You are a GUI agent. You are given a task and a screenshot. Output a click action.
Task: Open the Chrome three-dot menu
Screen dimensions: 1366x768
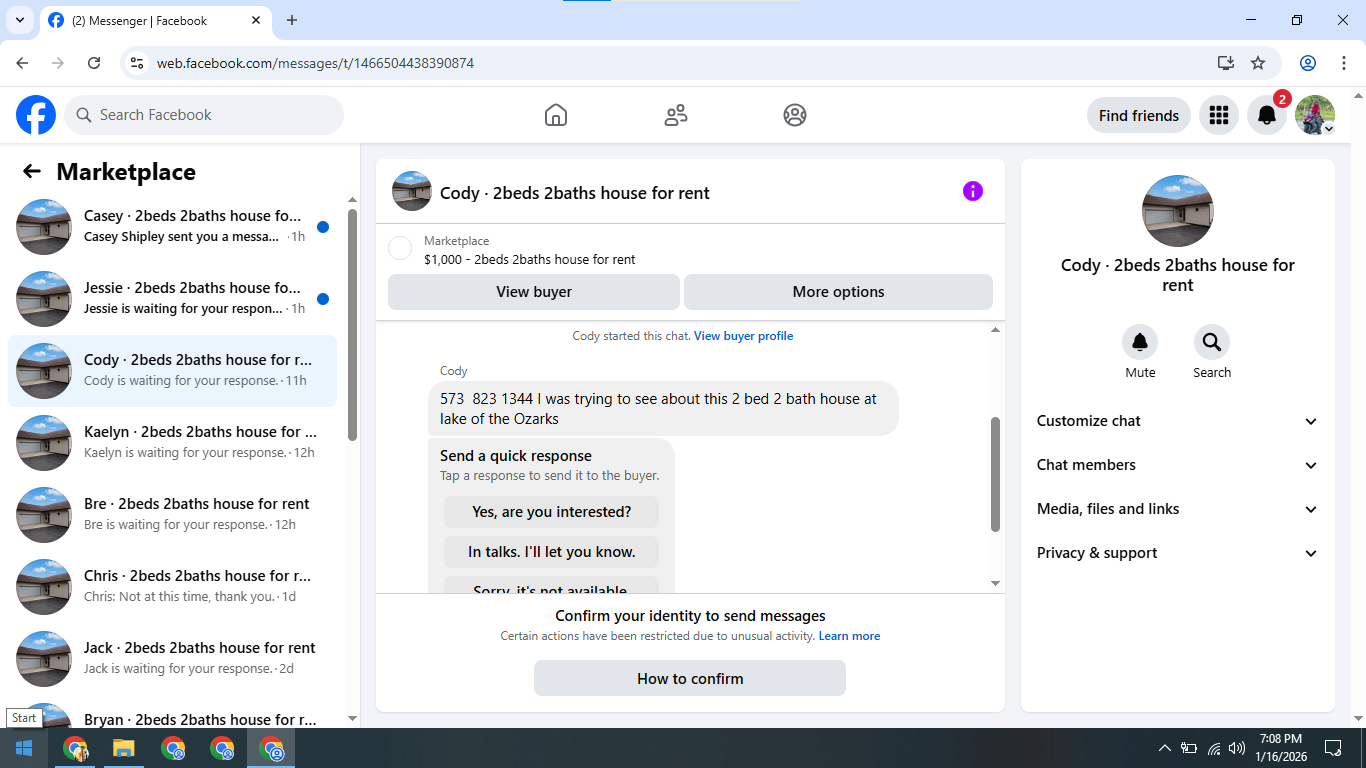tap(1343, 63)
